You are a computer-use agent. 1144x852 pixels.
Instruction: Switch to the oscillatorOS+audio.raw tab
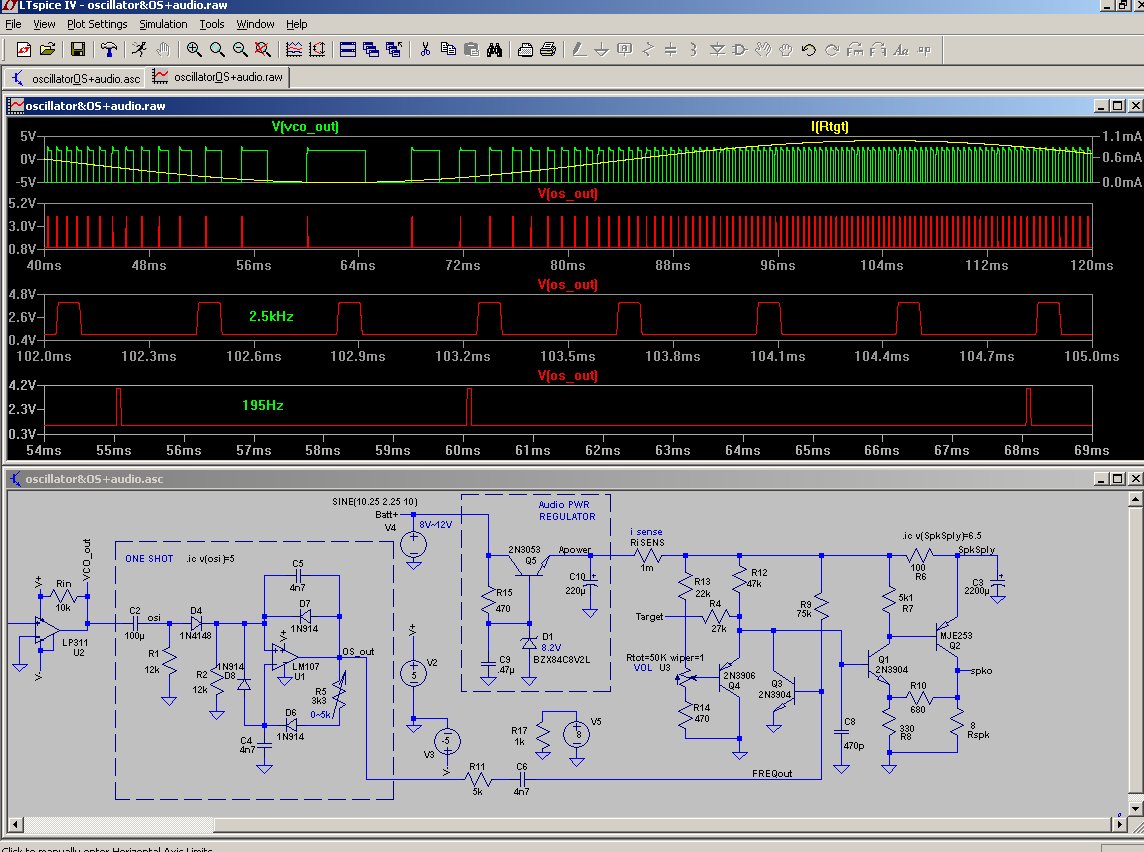[221, 77]
